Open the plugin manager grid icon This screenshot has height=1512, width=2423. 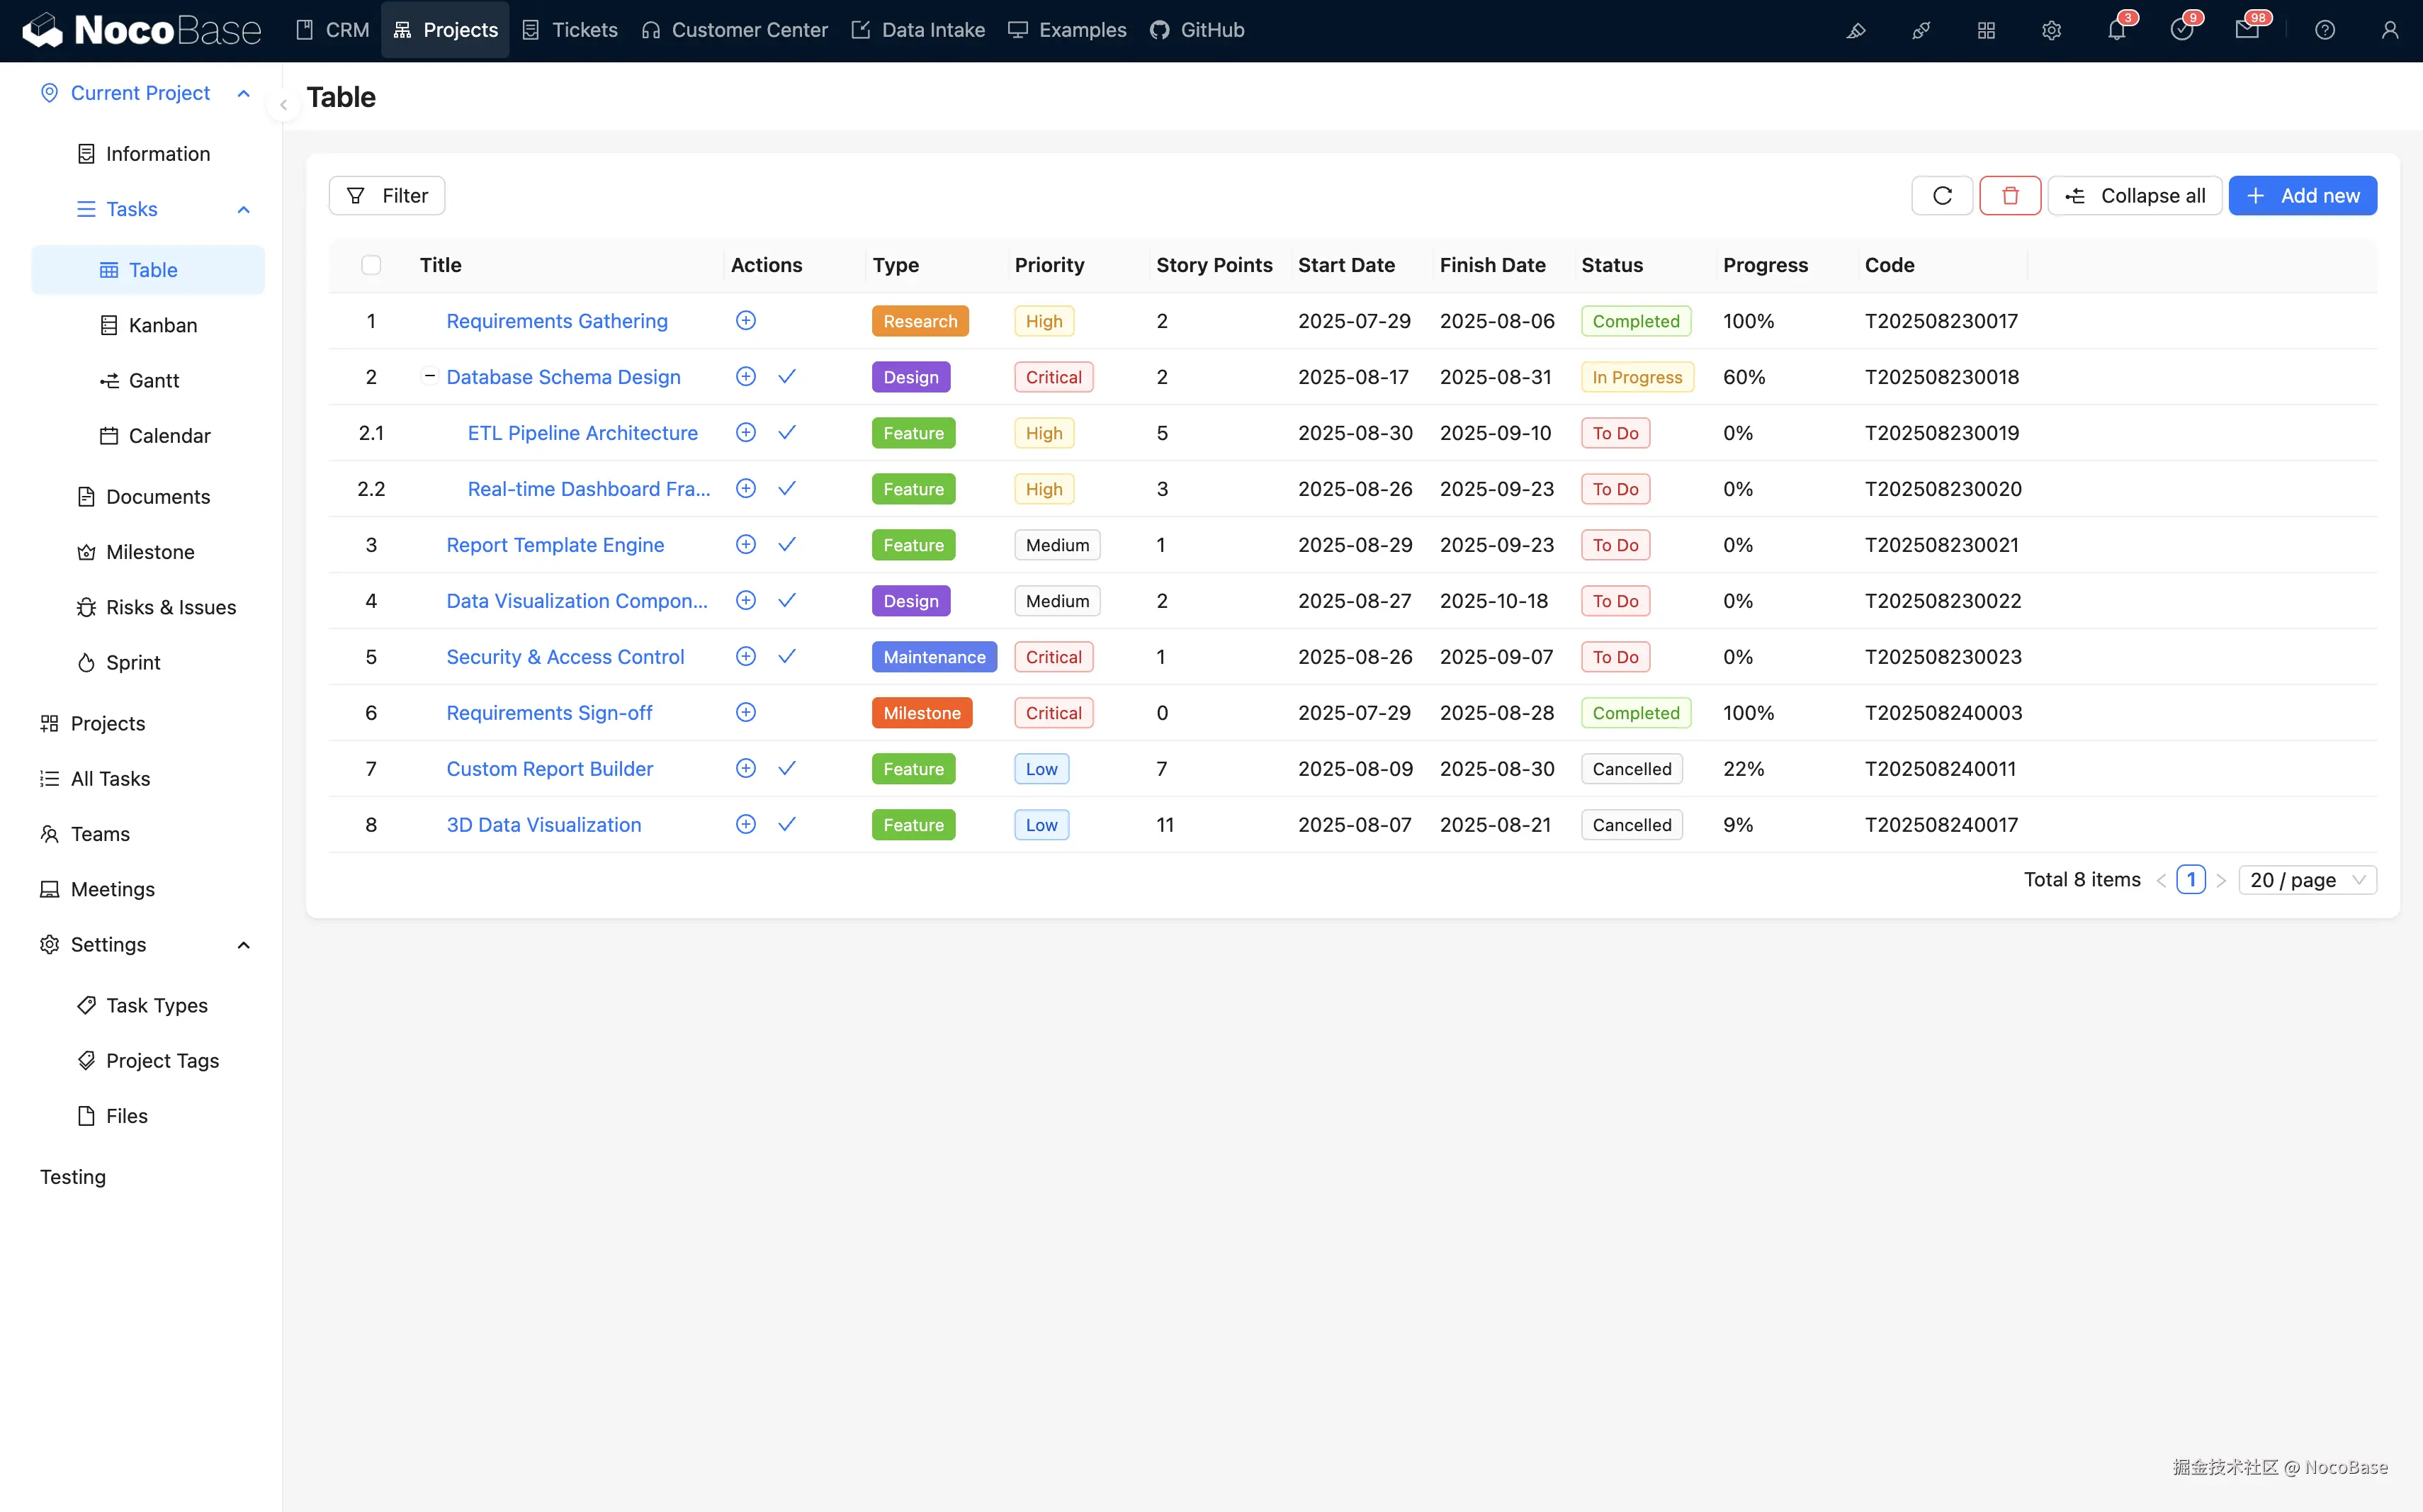tap(1986, 30)
